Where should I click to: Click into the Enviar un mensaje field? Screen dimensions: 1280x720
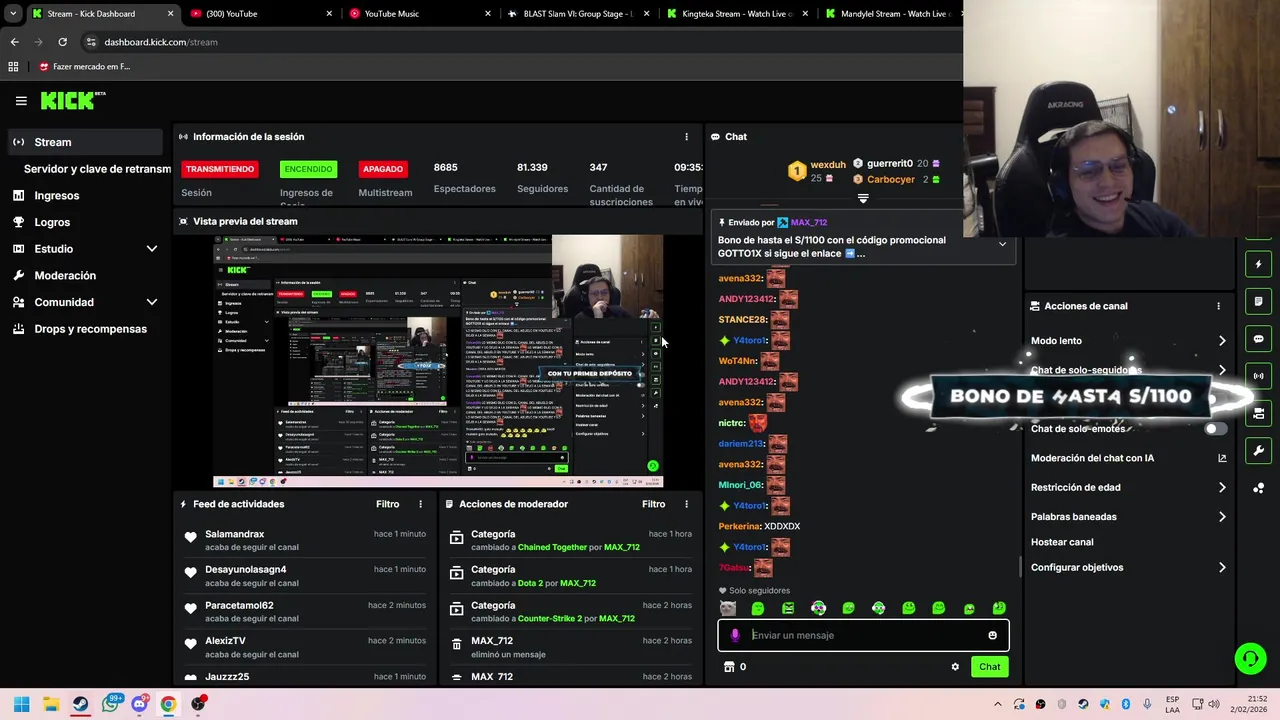click(864, 635)
